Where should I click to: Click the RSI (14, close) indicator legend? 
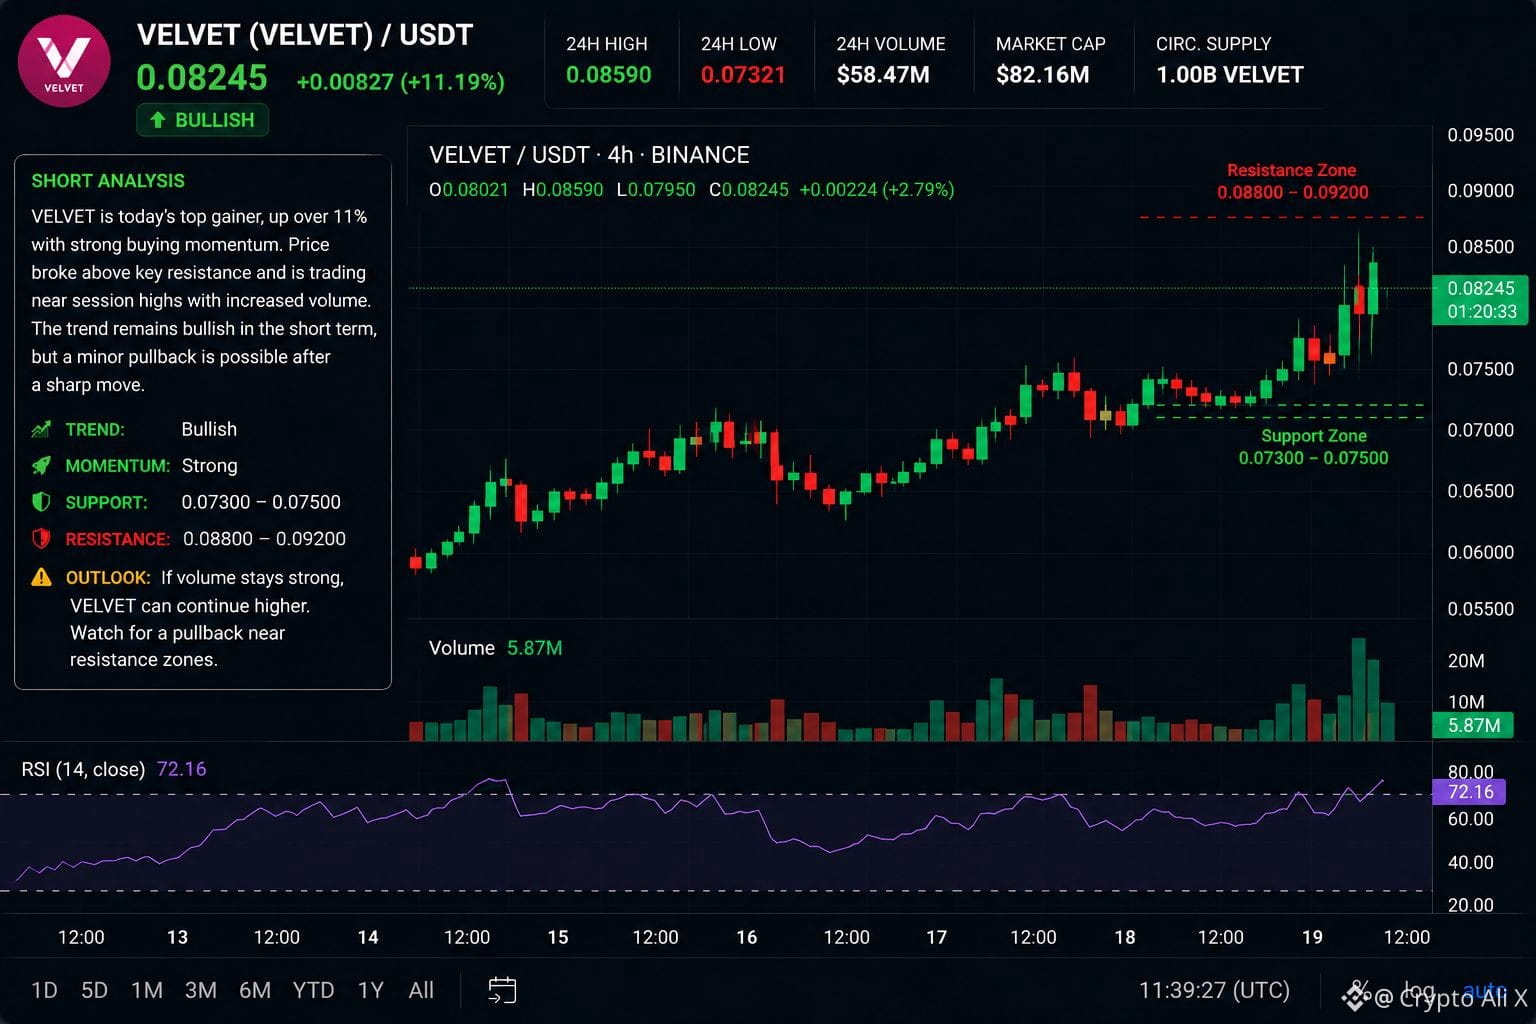click(114, 769)
